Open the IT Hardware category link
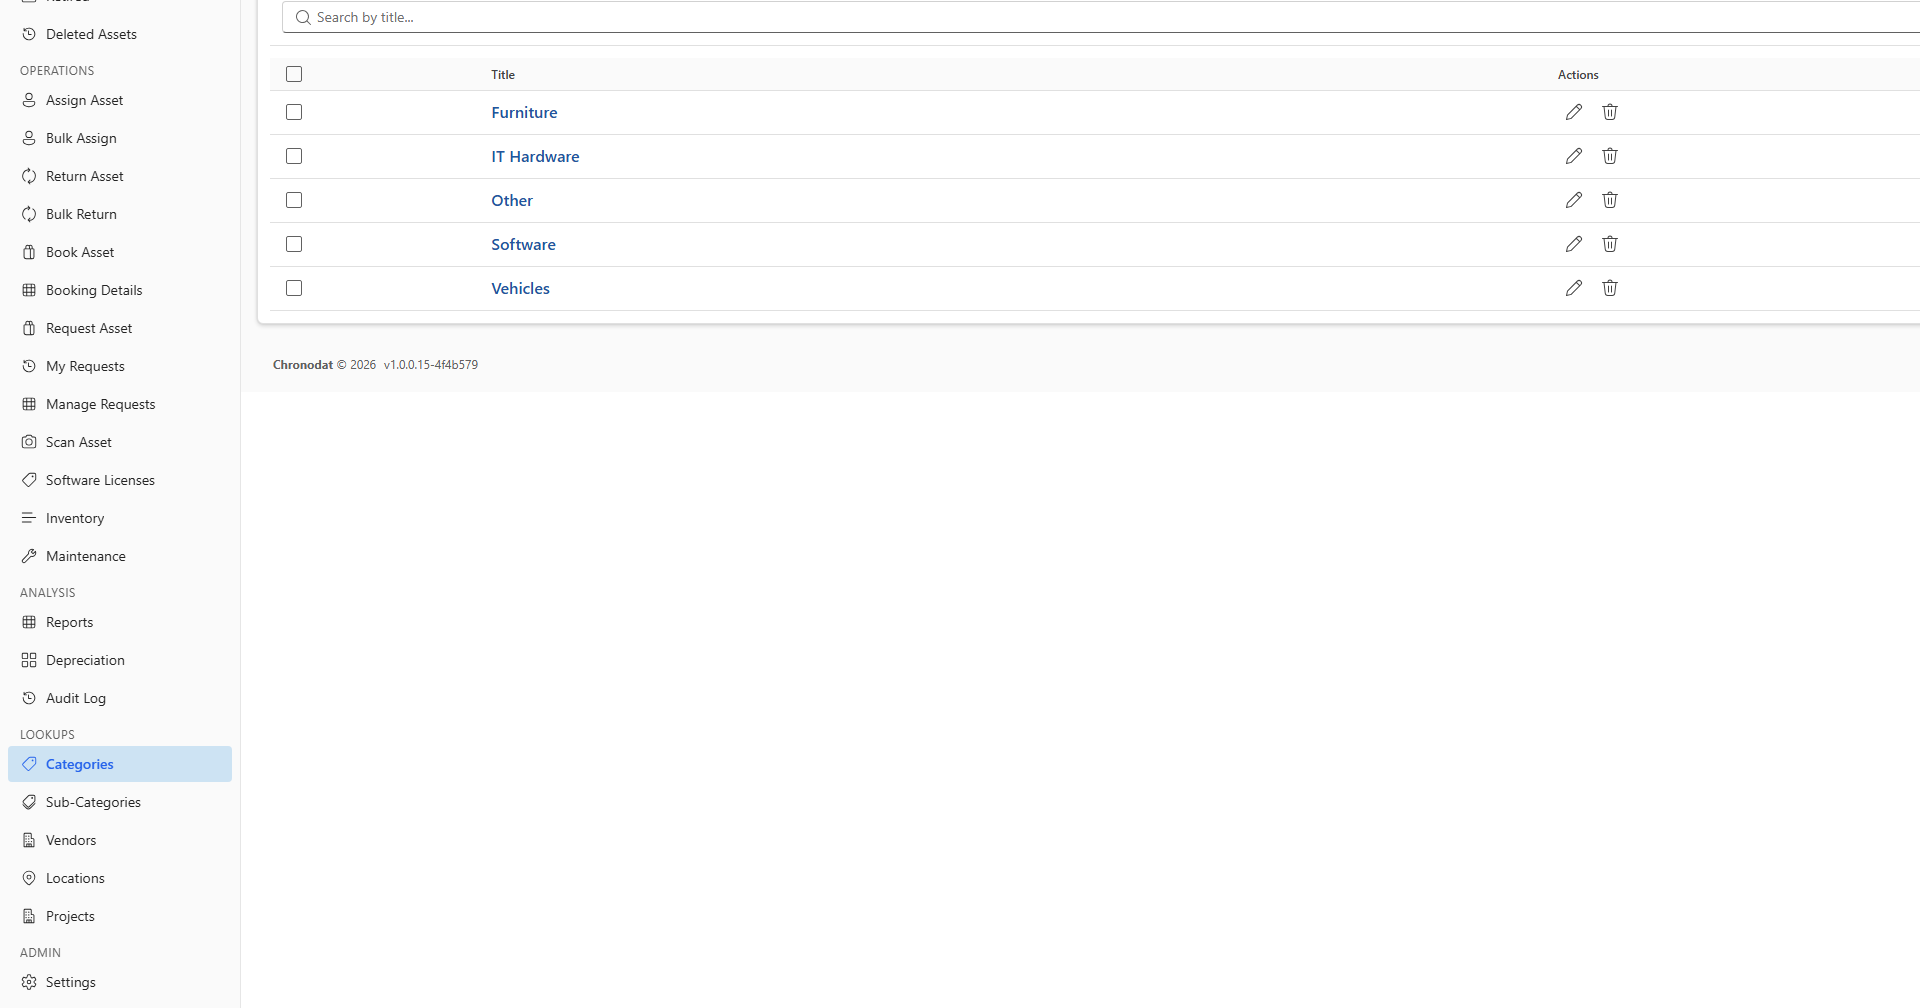1920x1008 pixels. (535, 157)
